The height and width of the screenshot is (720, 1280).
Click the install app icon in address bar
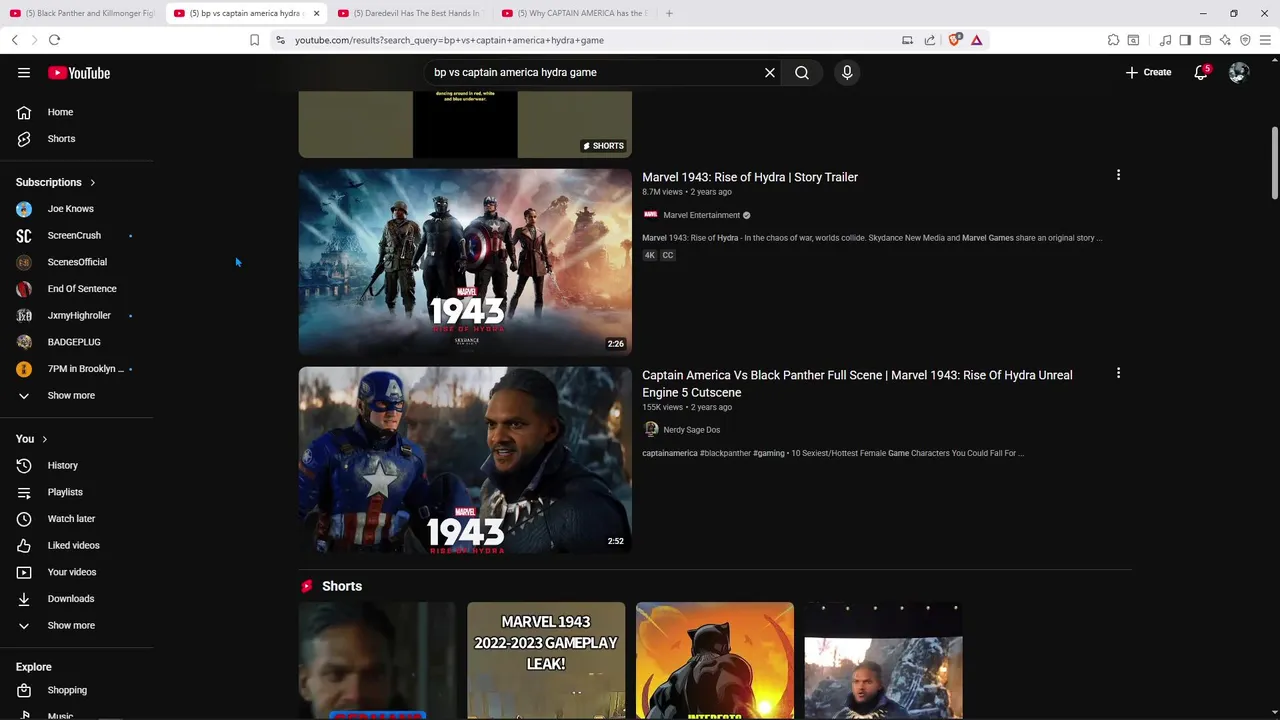[907, 40]
